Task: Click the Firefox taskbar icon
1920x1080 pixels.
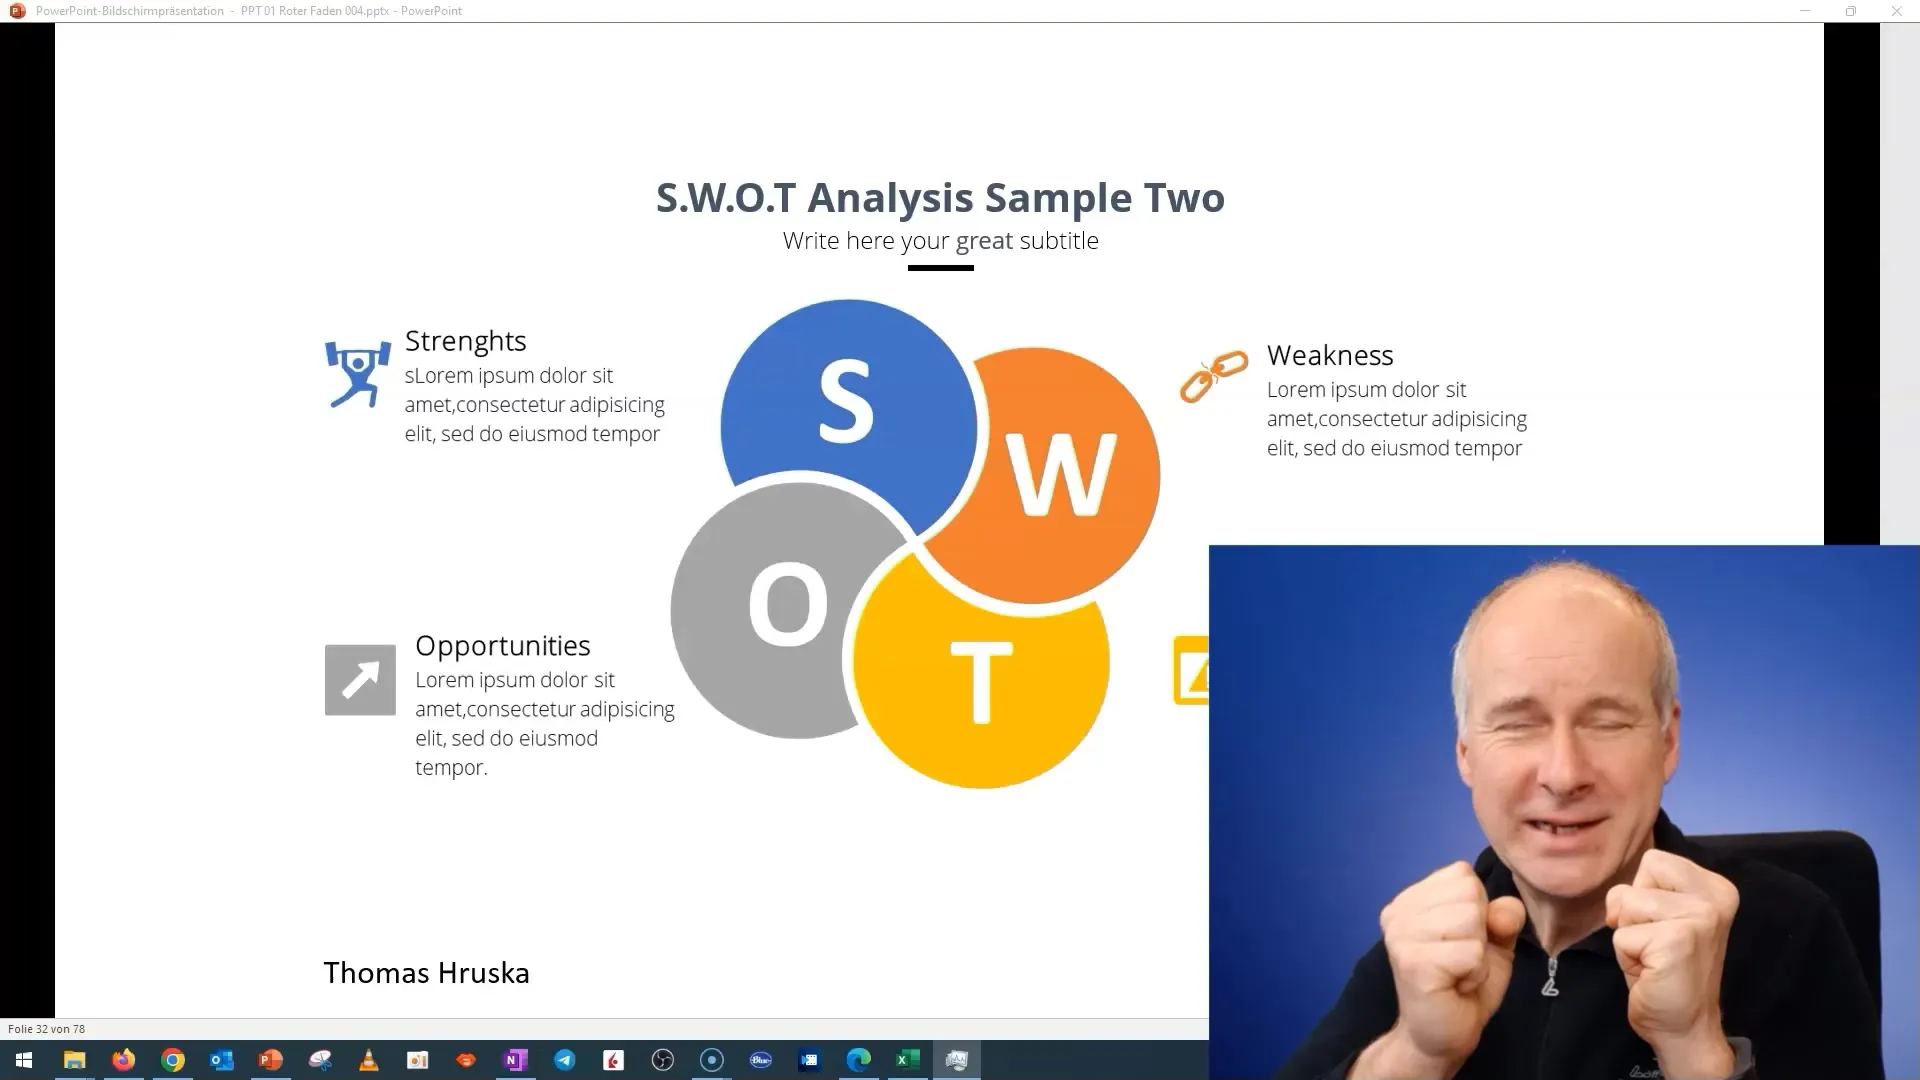Action: [123, 1059]
